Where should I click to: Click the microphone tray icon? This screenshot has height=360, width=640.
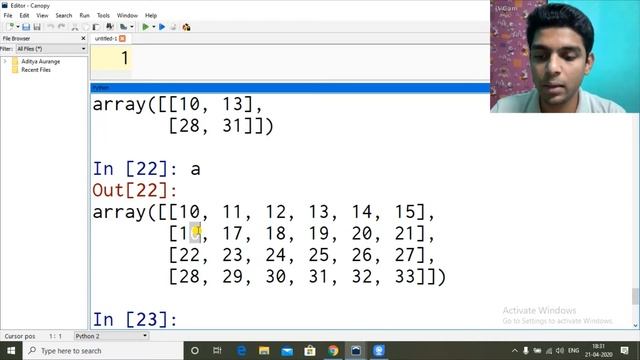coord(526,351)
